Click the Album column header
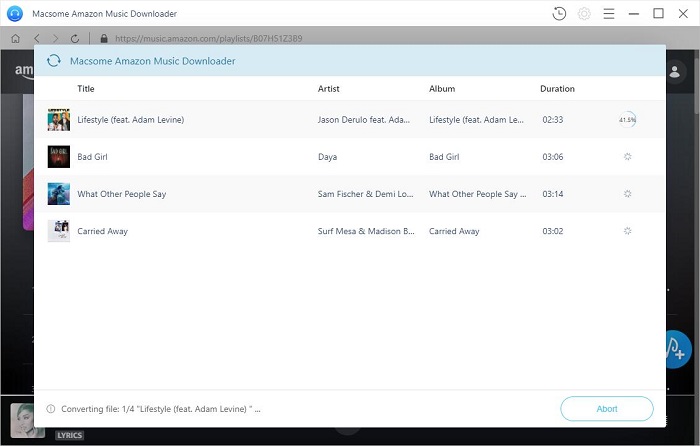700x446 pixels. 442,88
